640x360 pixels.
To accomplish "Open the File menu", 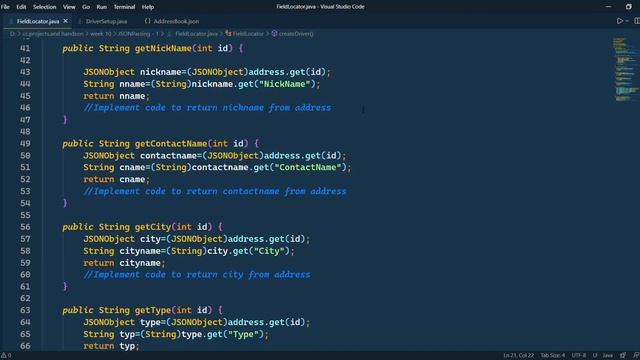I will tap(5, 7).
